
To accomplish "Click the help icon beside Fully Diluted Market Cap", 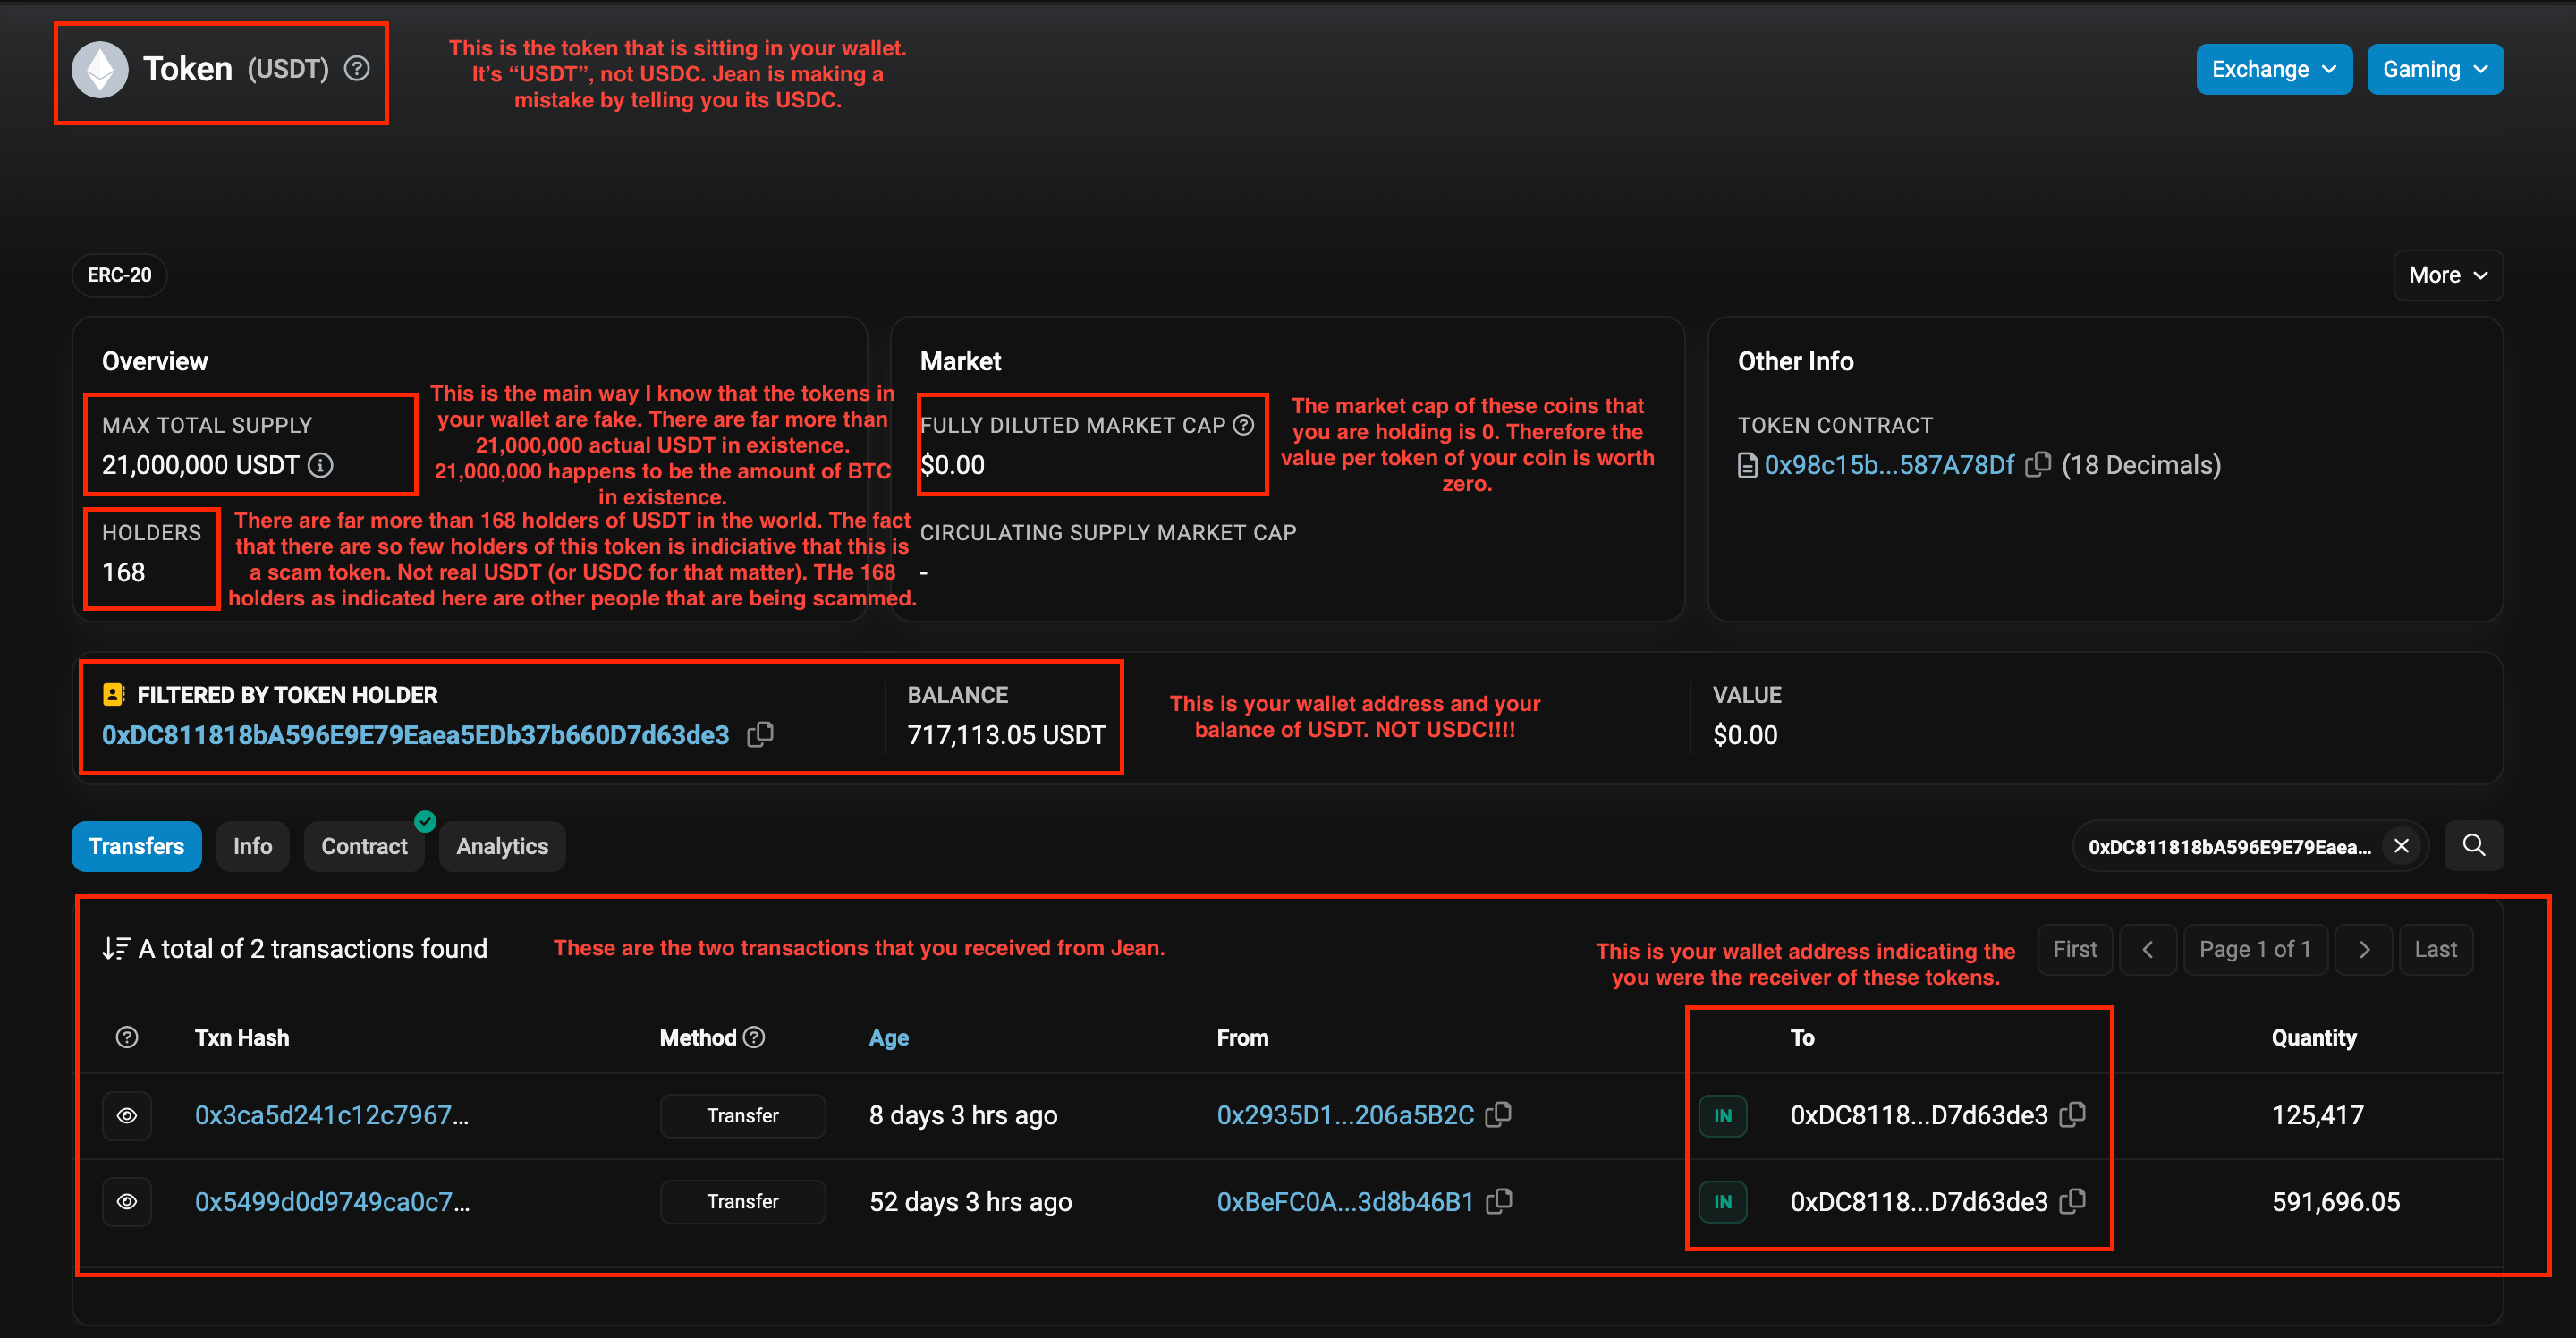I will coord(1243,425).
